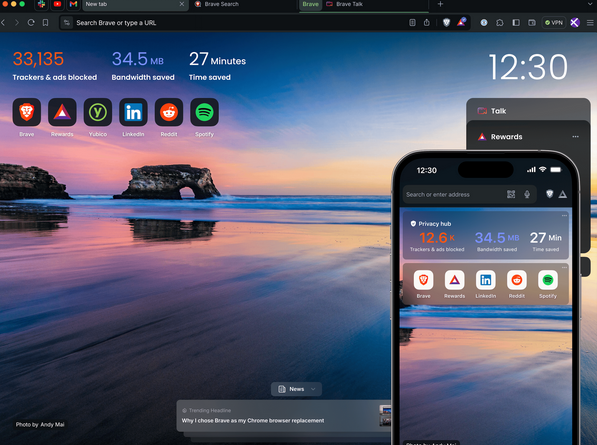
Task: Tap the phone's microphone voice search icon
Action: point(527,195)
